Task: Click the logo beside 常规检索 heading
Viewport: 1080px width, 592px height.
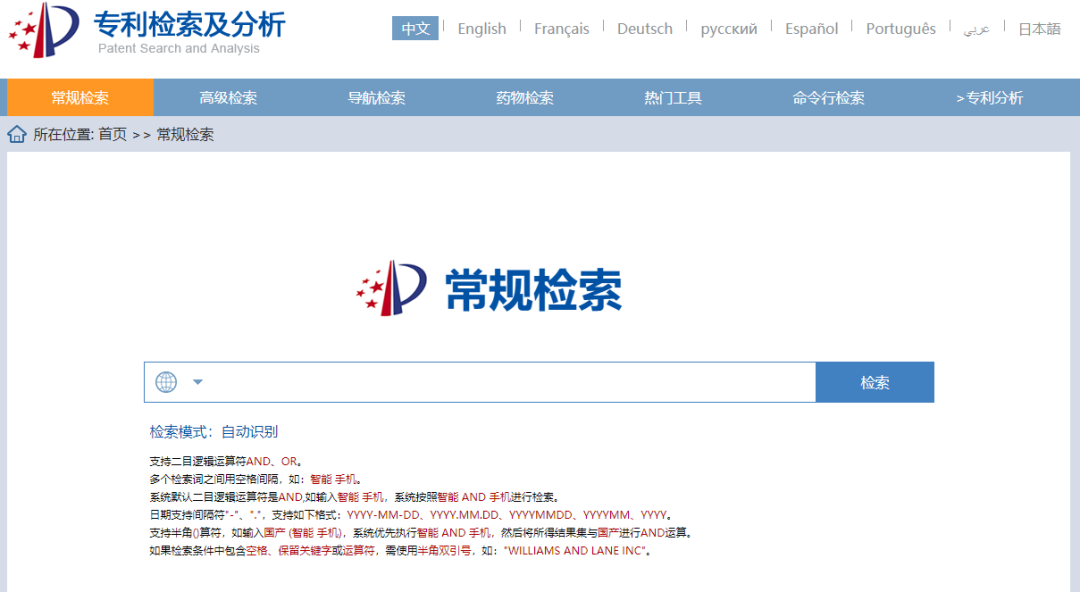Action: tap(392, 287)
